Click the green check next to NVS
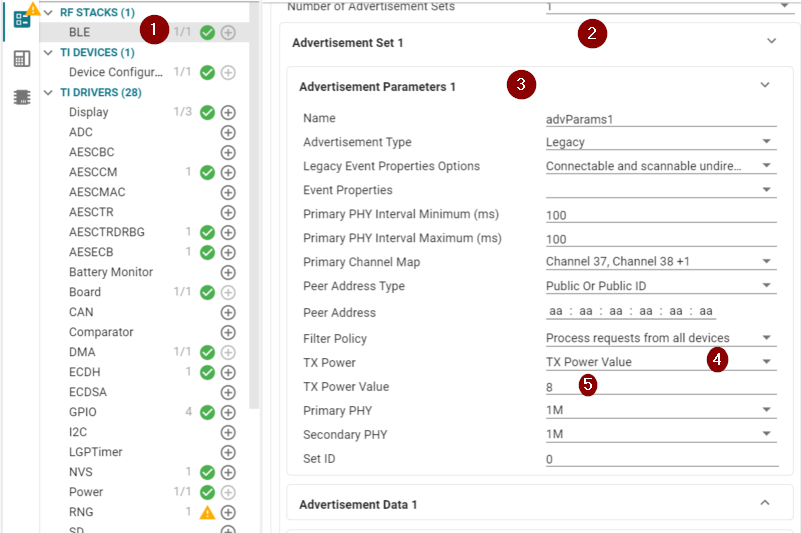The width and height of the screenshot is (801, 533). [207, 472]
